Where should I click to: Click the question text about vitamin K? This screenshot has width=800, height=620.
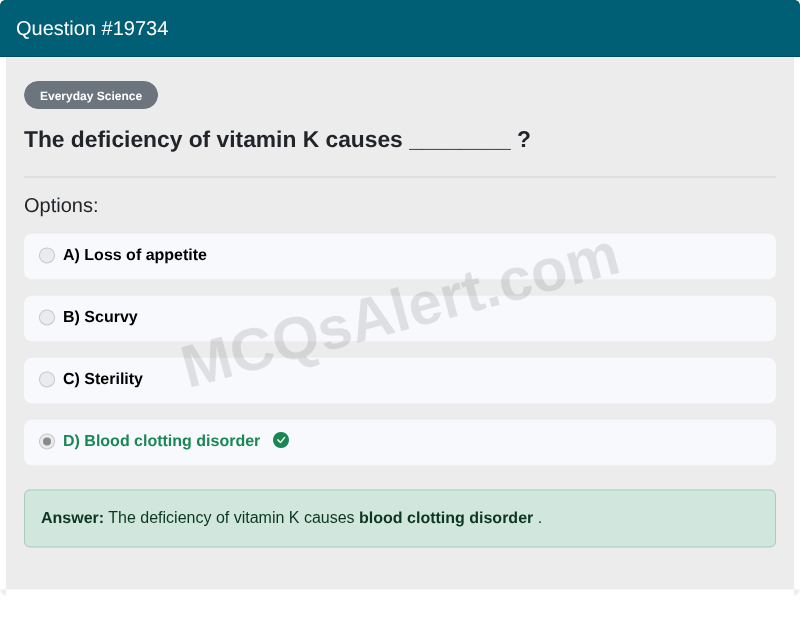coord(277,139)
